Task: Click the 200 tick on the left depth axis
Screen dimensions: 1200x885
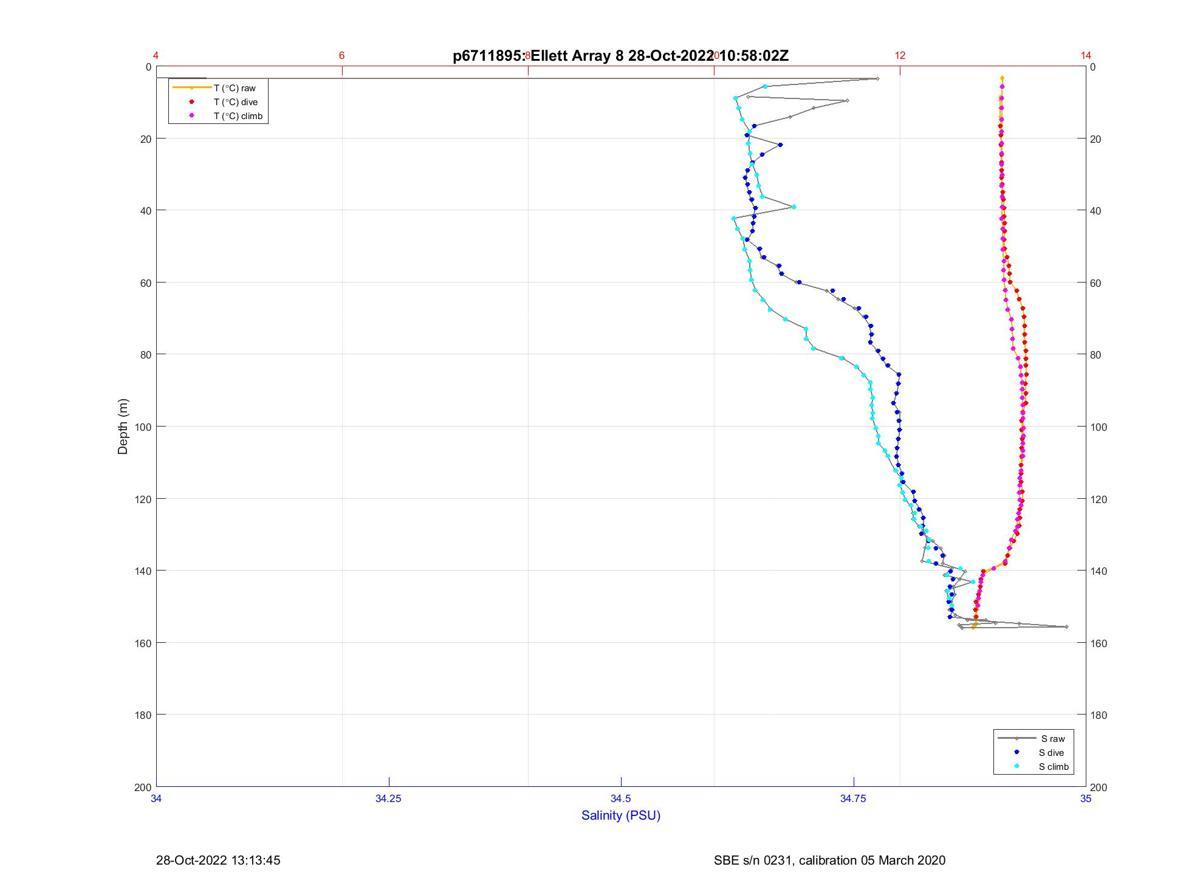Action: pyautogui.click(x=142, y=787)
